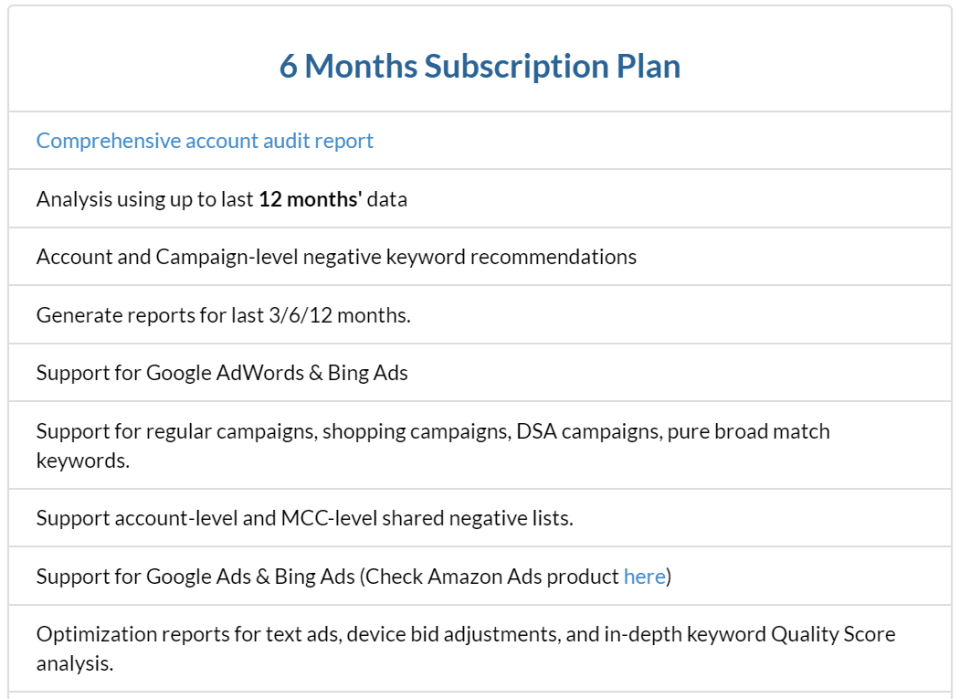The height and width of the screenshot is (699, 960).
Task: Click the 'Check Amazon Ads product' text
Action: tap(492, 577)
